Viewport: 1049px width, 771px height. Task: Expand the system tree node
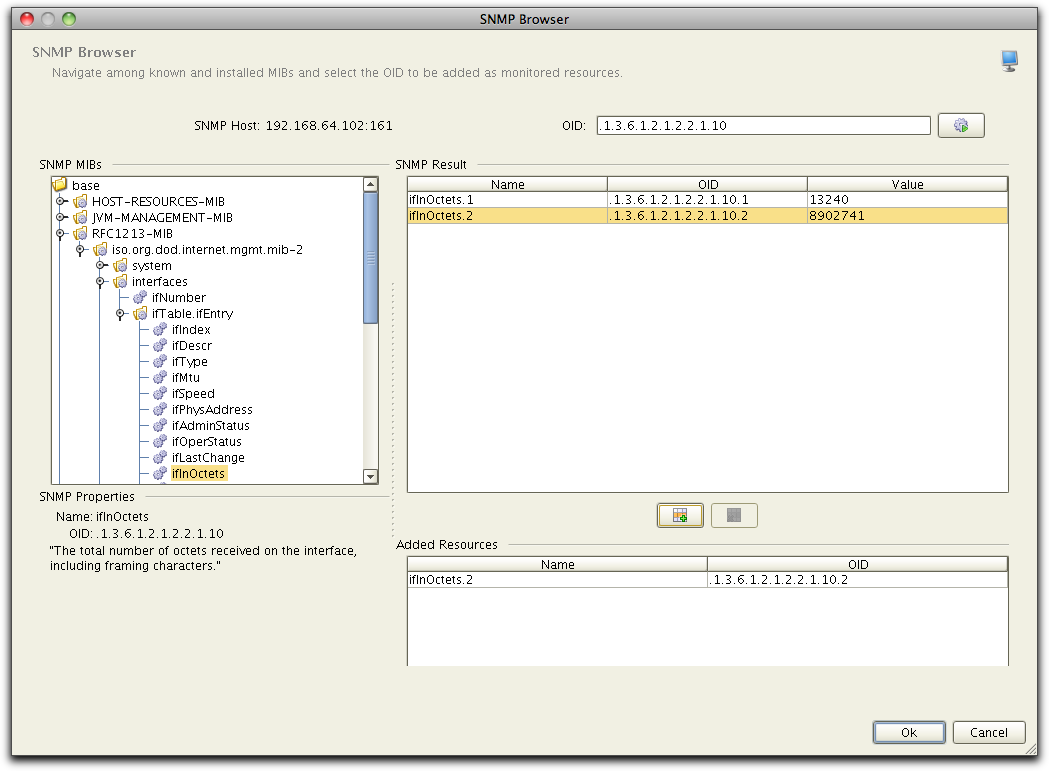[x=100, y=265]
